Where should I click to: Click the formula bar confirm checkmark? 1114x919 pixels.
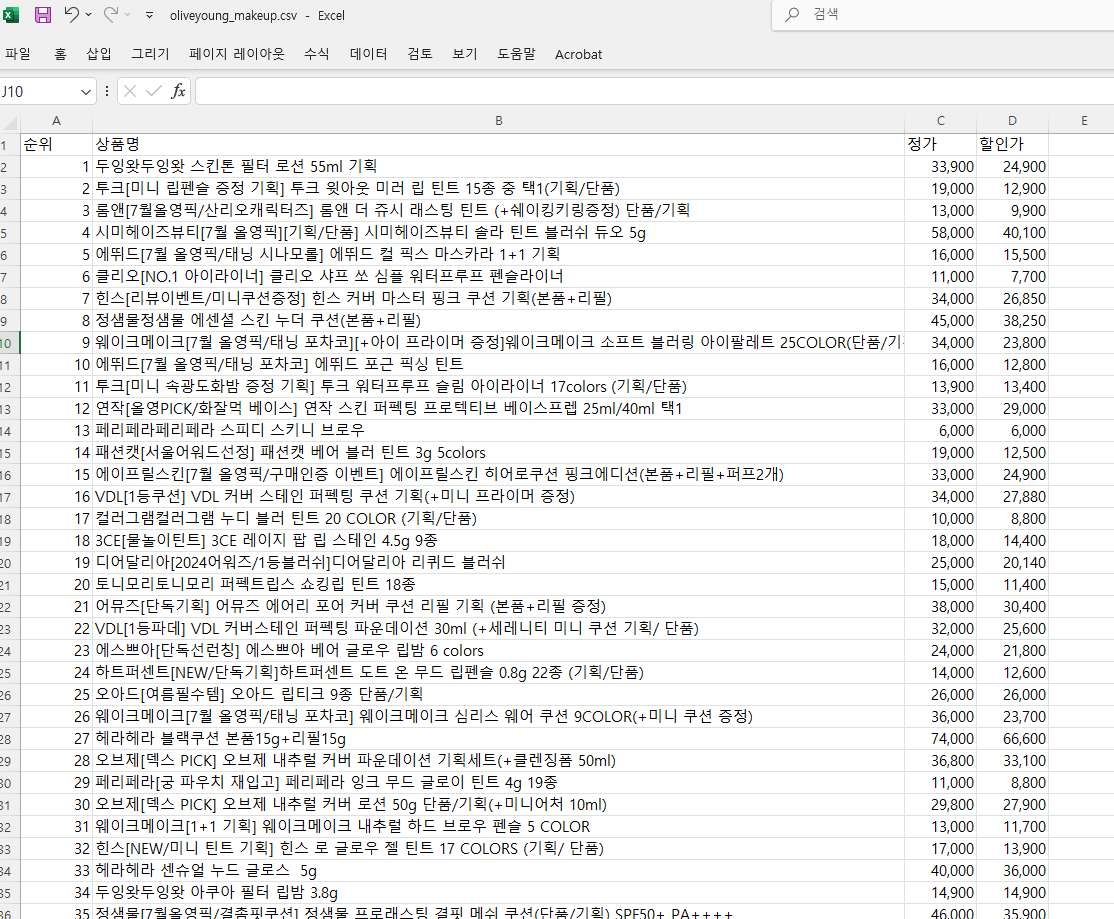pyautogui.click(x=153, y=91)
